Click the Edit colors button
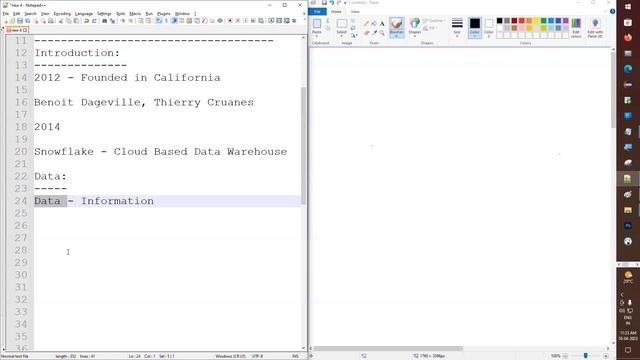 tap(576, 28)
